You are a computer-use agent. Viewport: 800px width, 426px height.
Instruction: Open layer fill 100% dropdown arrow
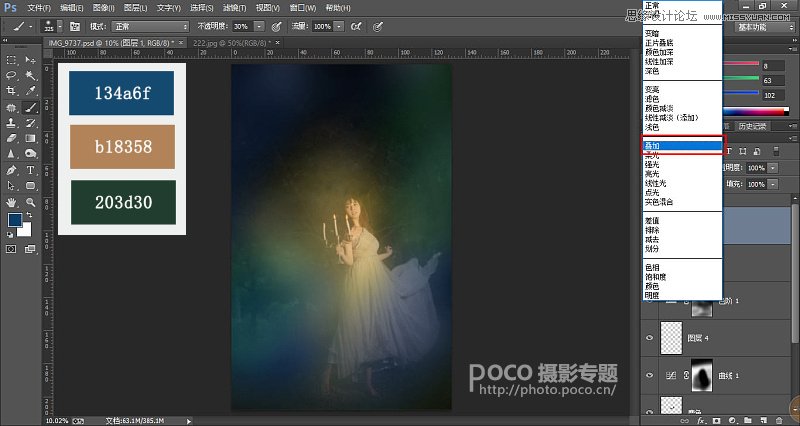point(773,184)
